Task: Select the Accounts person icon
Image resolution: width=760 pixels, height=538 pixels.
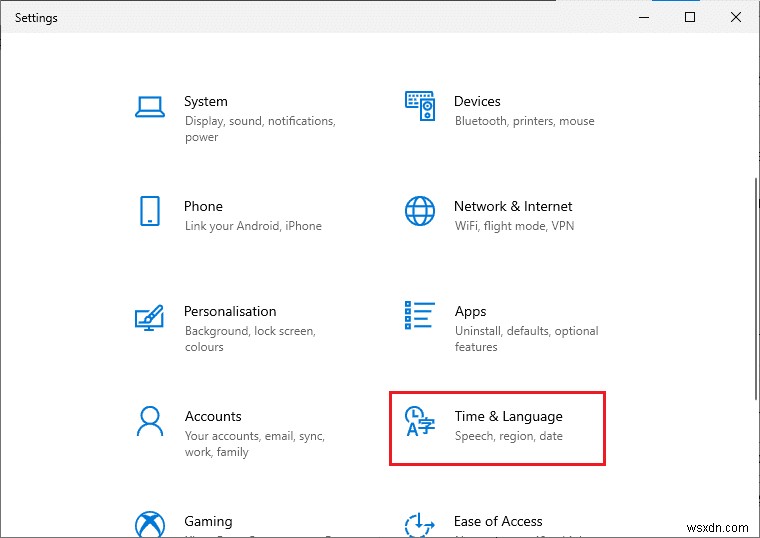Action: pos(150,421)
